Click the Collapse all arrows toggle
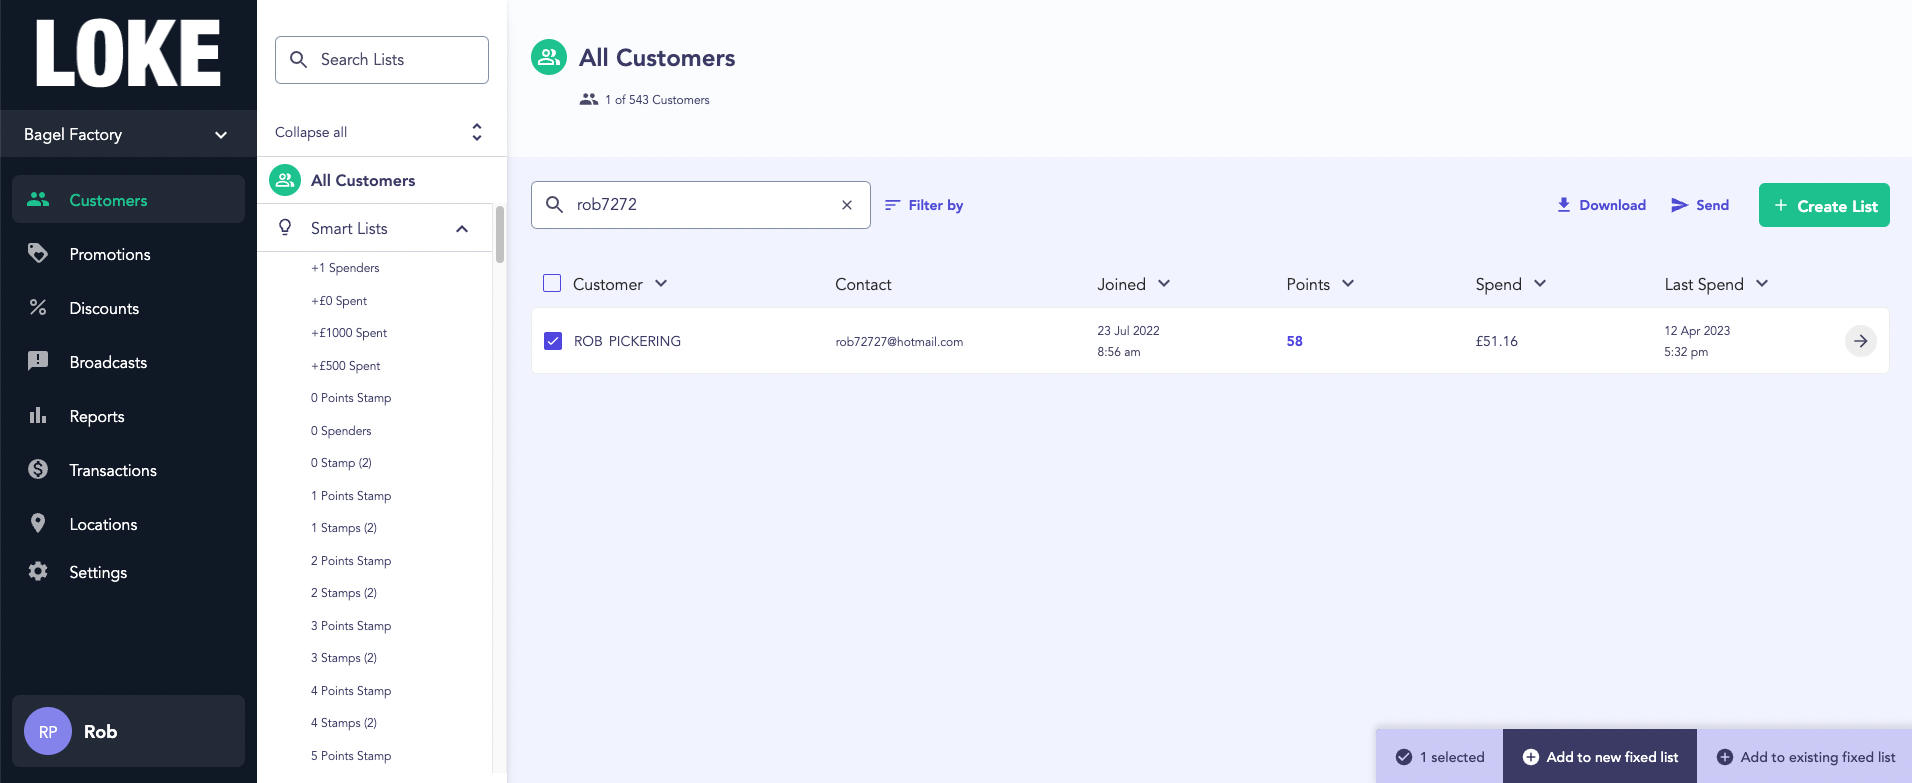The height and width of the screenshot is (783, 1912). (x=477, y=132)
